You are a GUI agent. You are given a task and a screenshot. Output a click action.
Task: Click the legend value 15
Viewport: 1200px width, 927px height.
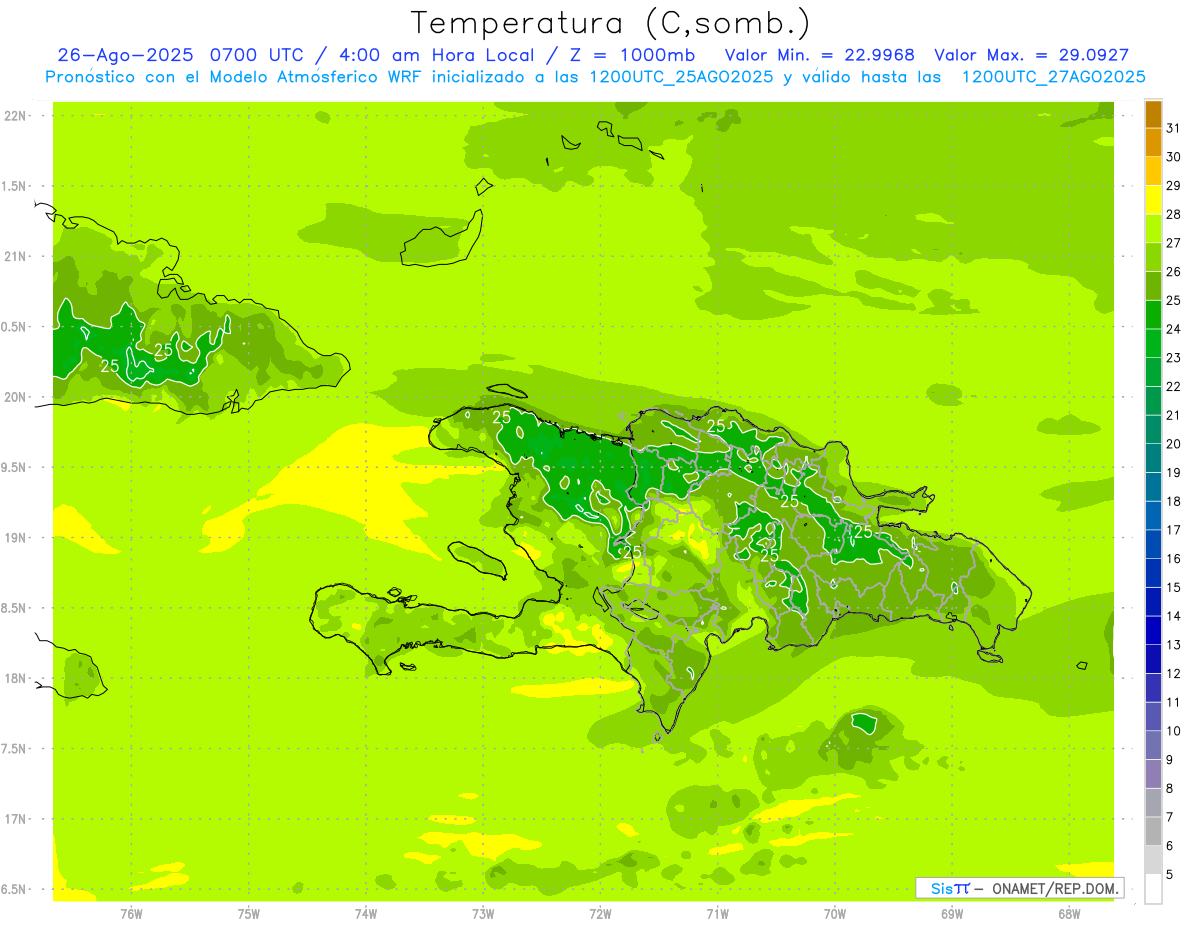point(1174,587)
